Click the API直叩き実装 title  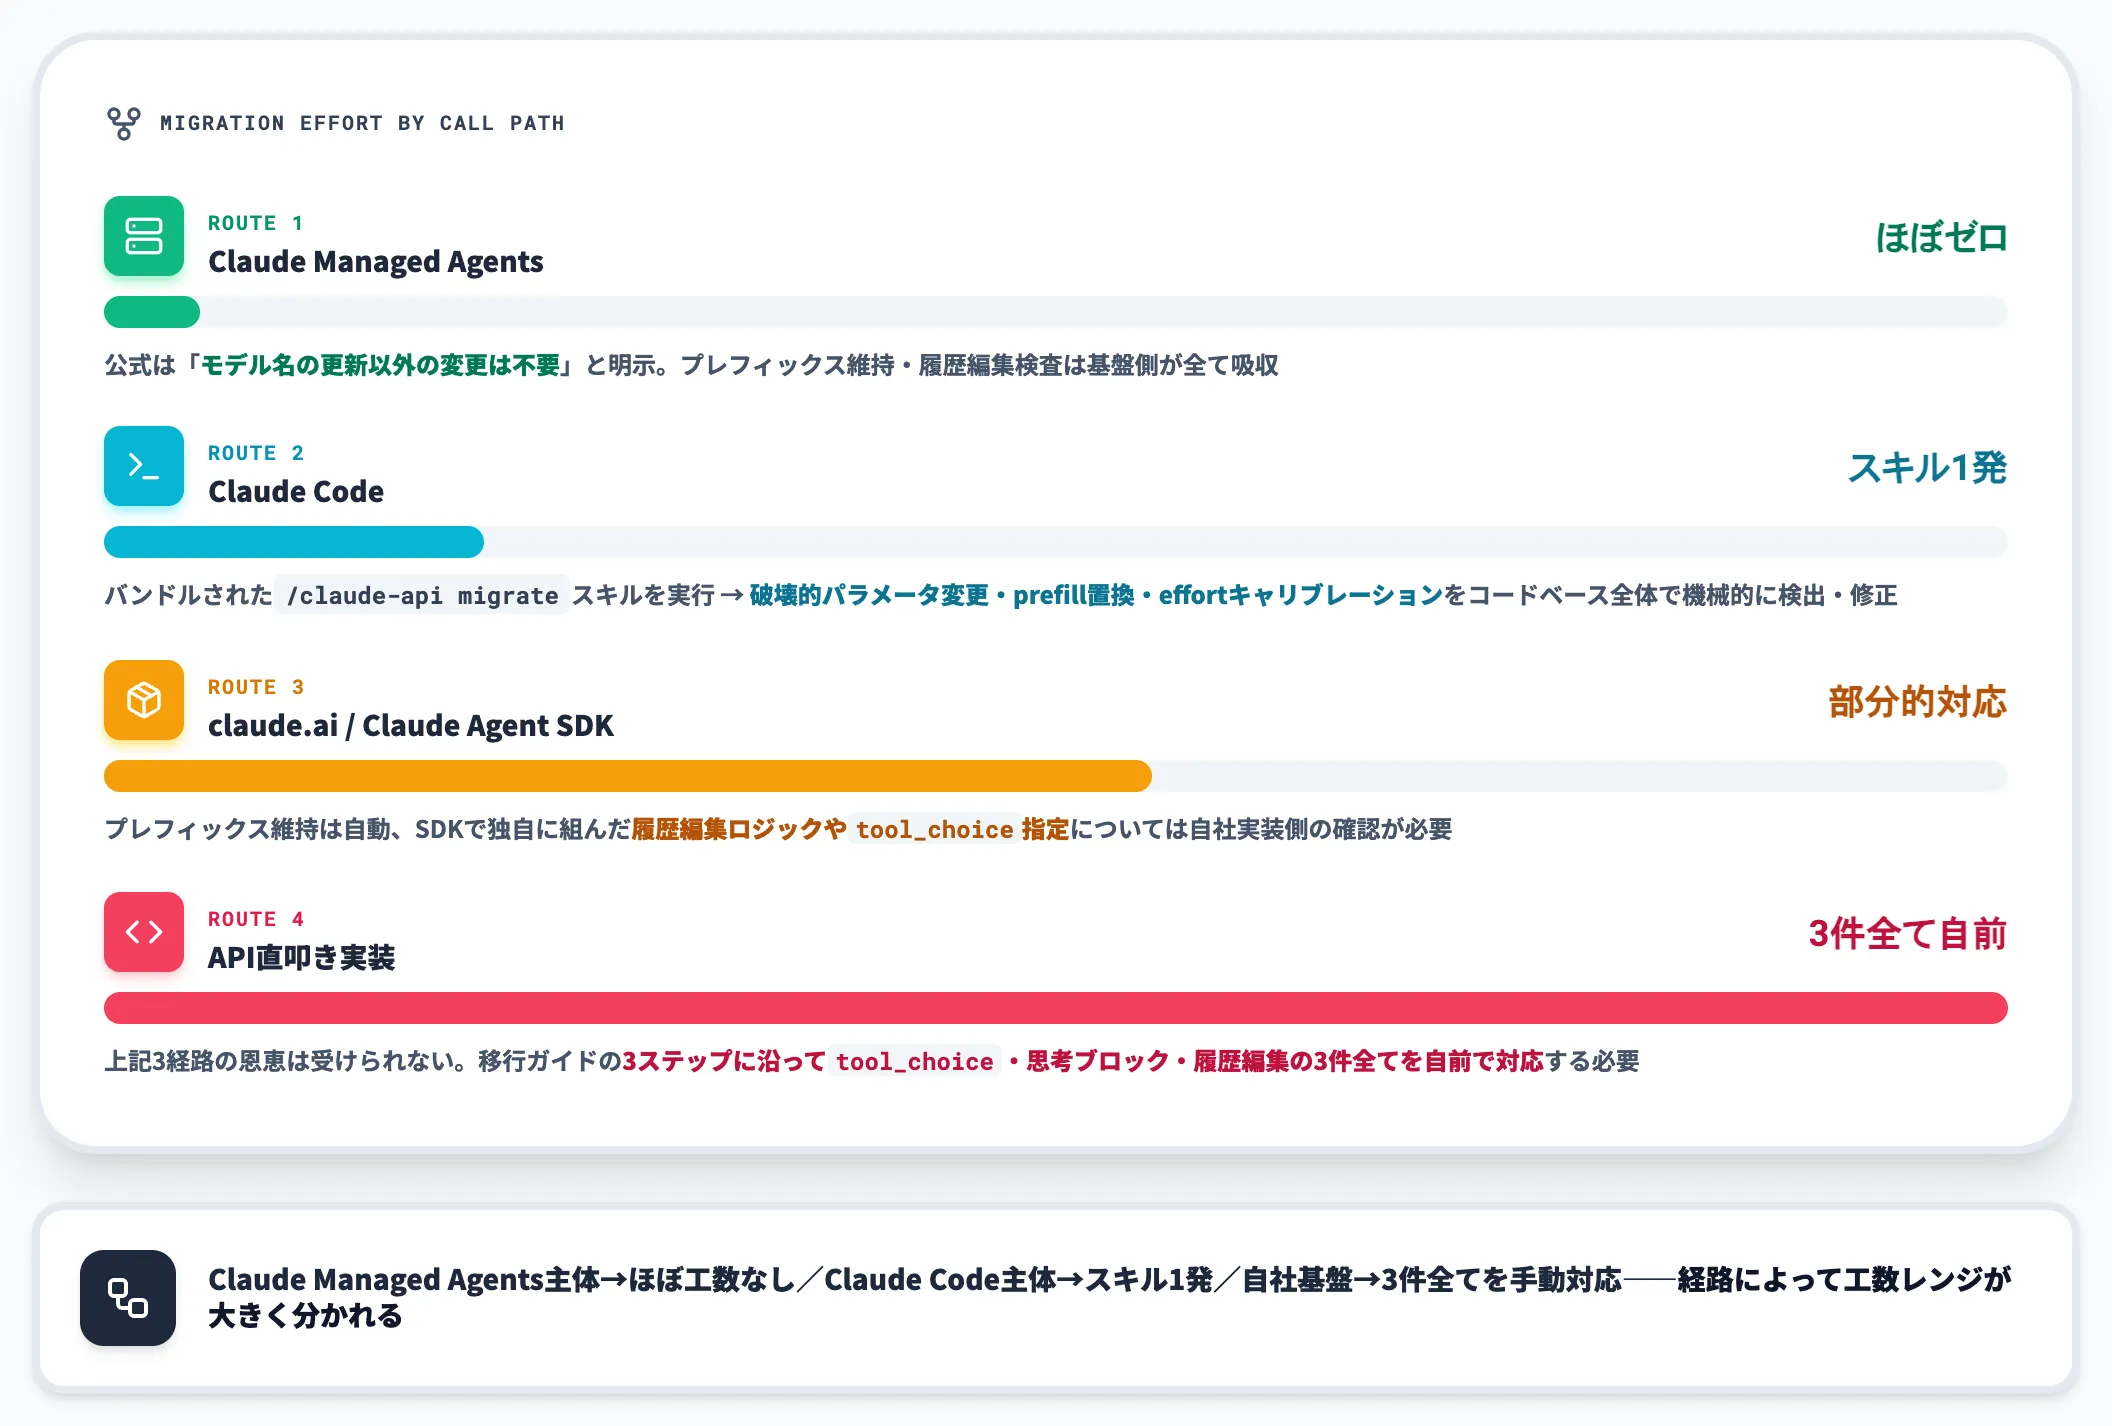pyautogui.click(x=302, y=958)
